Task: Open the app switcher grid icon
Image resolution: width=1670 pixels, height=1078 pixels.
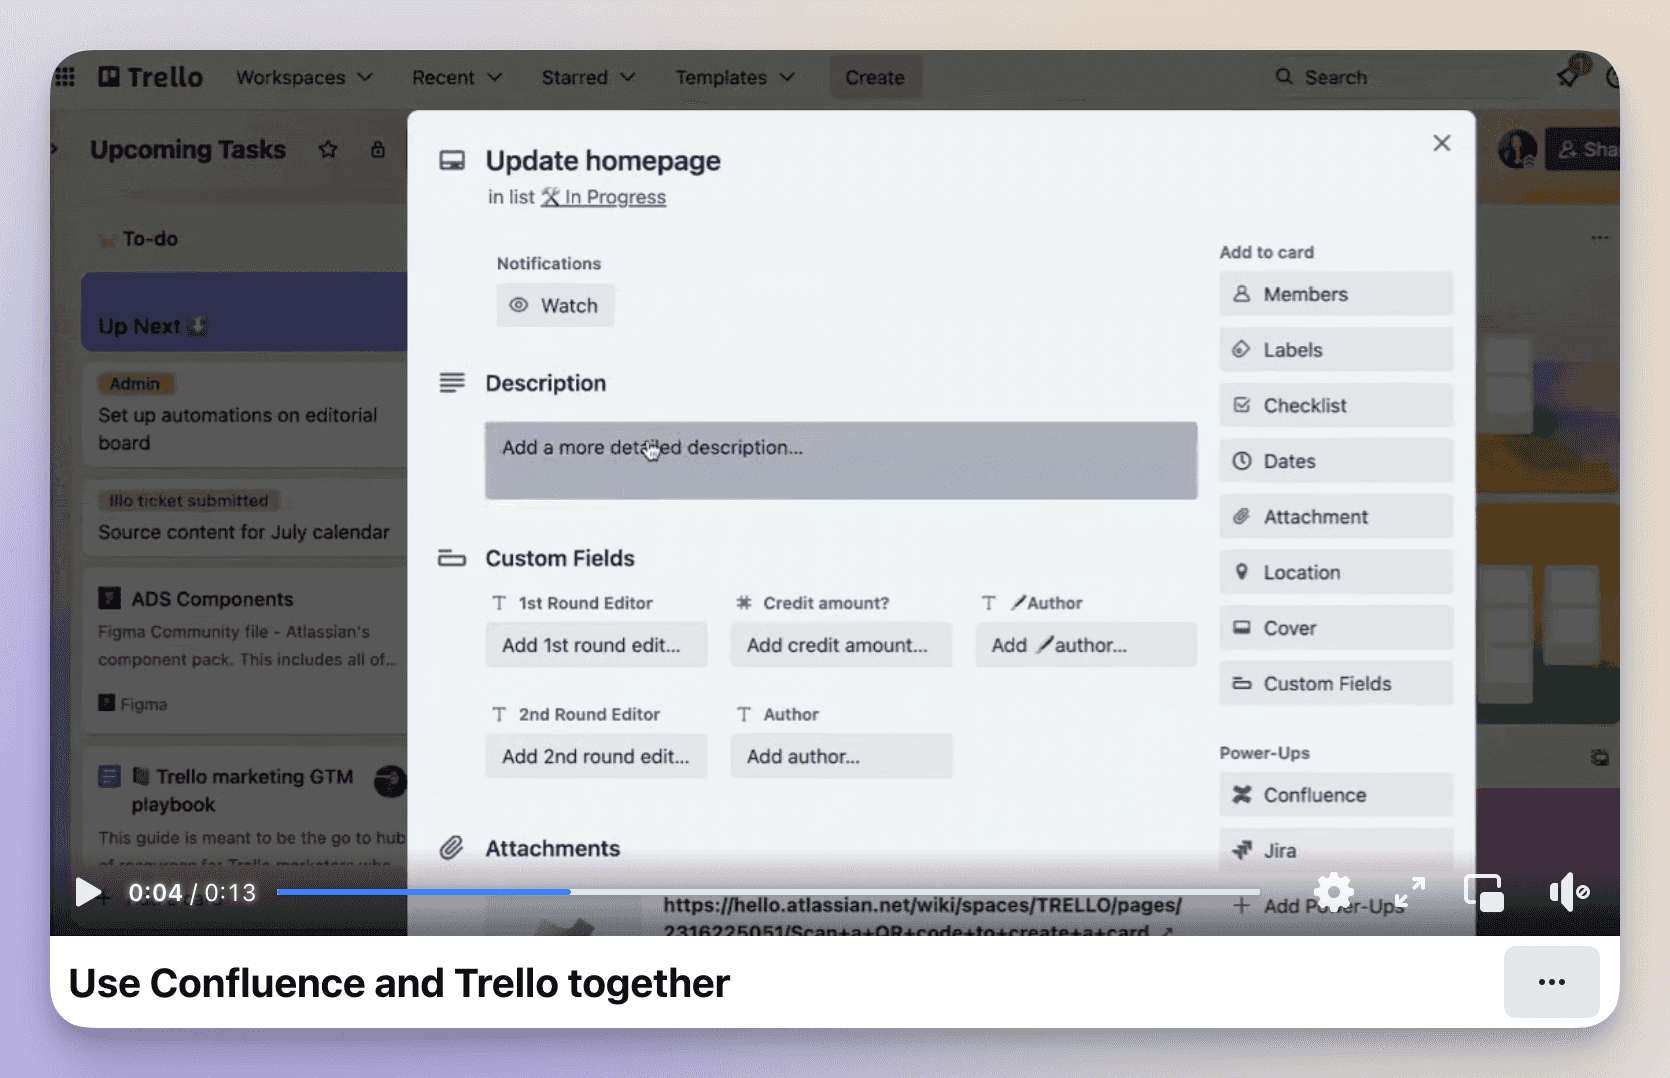Action: point(65,76)
